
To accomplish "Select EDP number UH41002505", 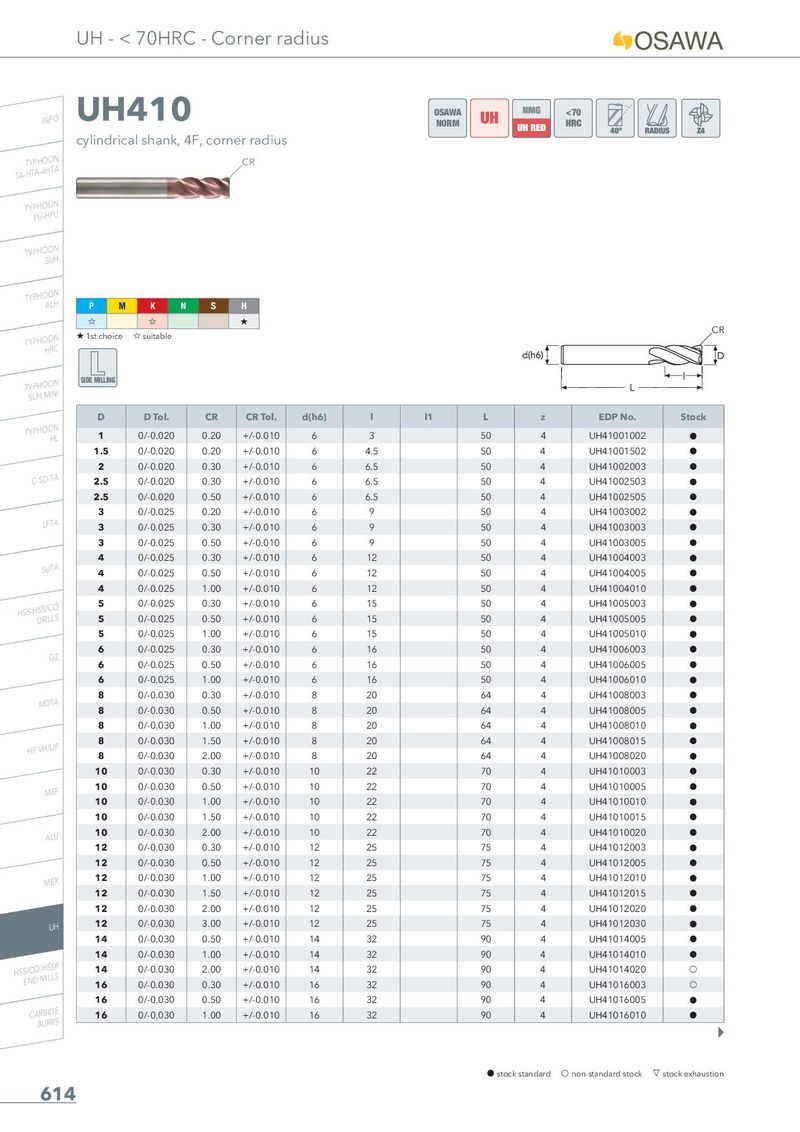I will click(617, 497).
